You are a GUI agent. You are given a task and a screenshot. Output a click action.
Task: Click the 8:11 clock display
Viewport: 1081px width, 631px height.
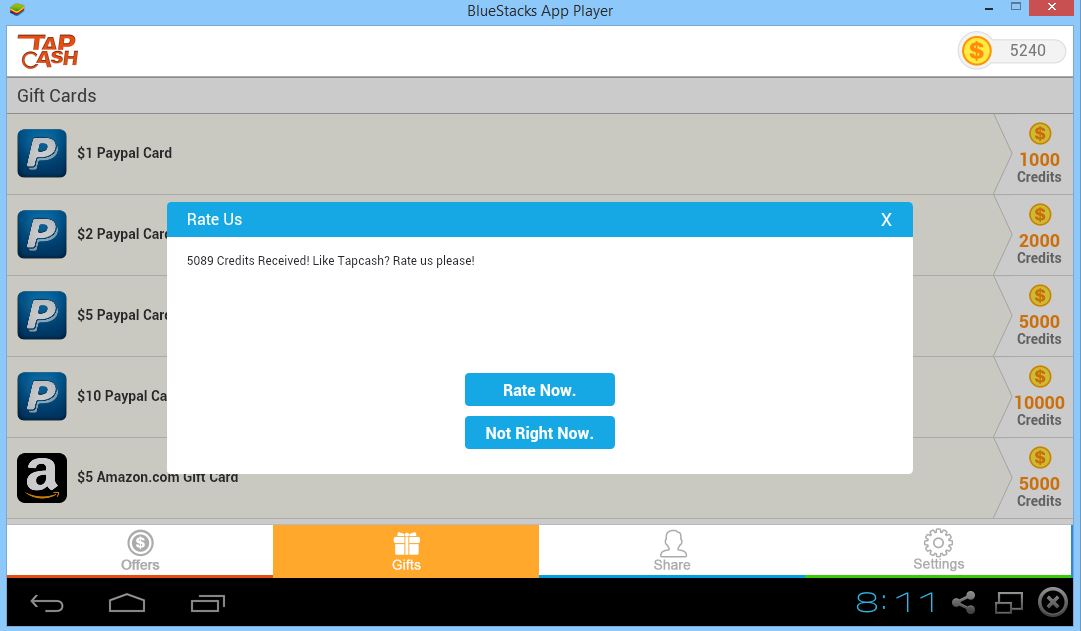(896, 602)
